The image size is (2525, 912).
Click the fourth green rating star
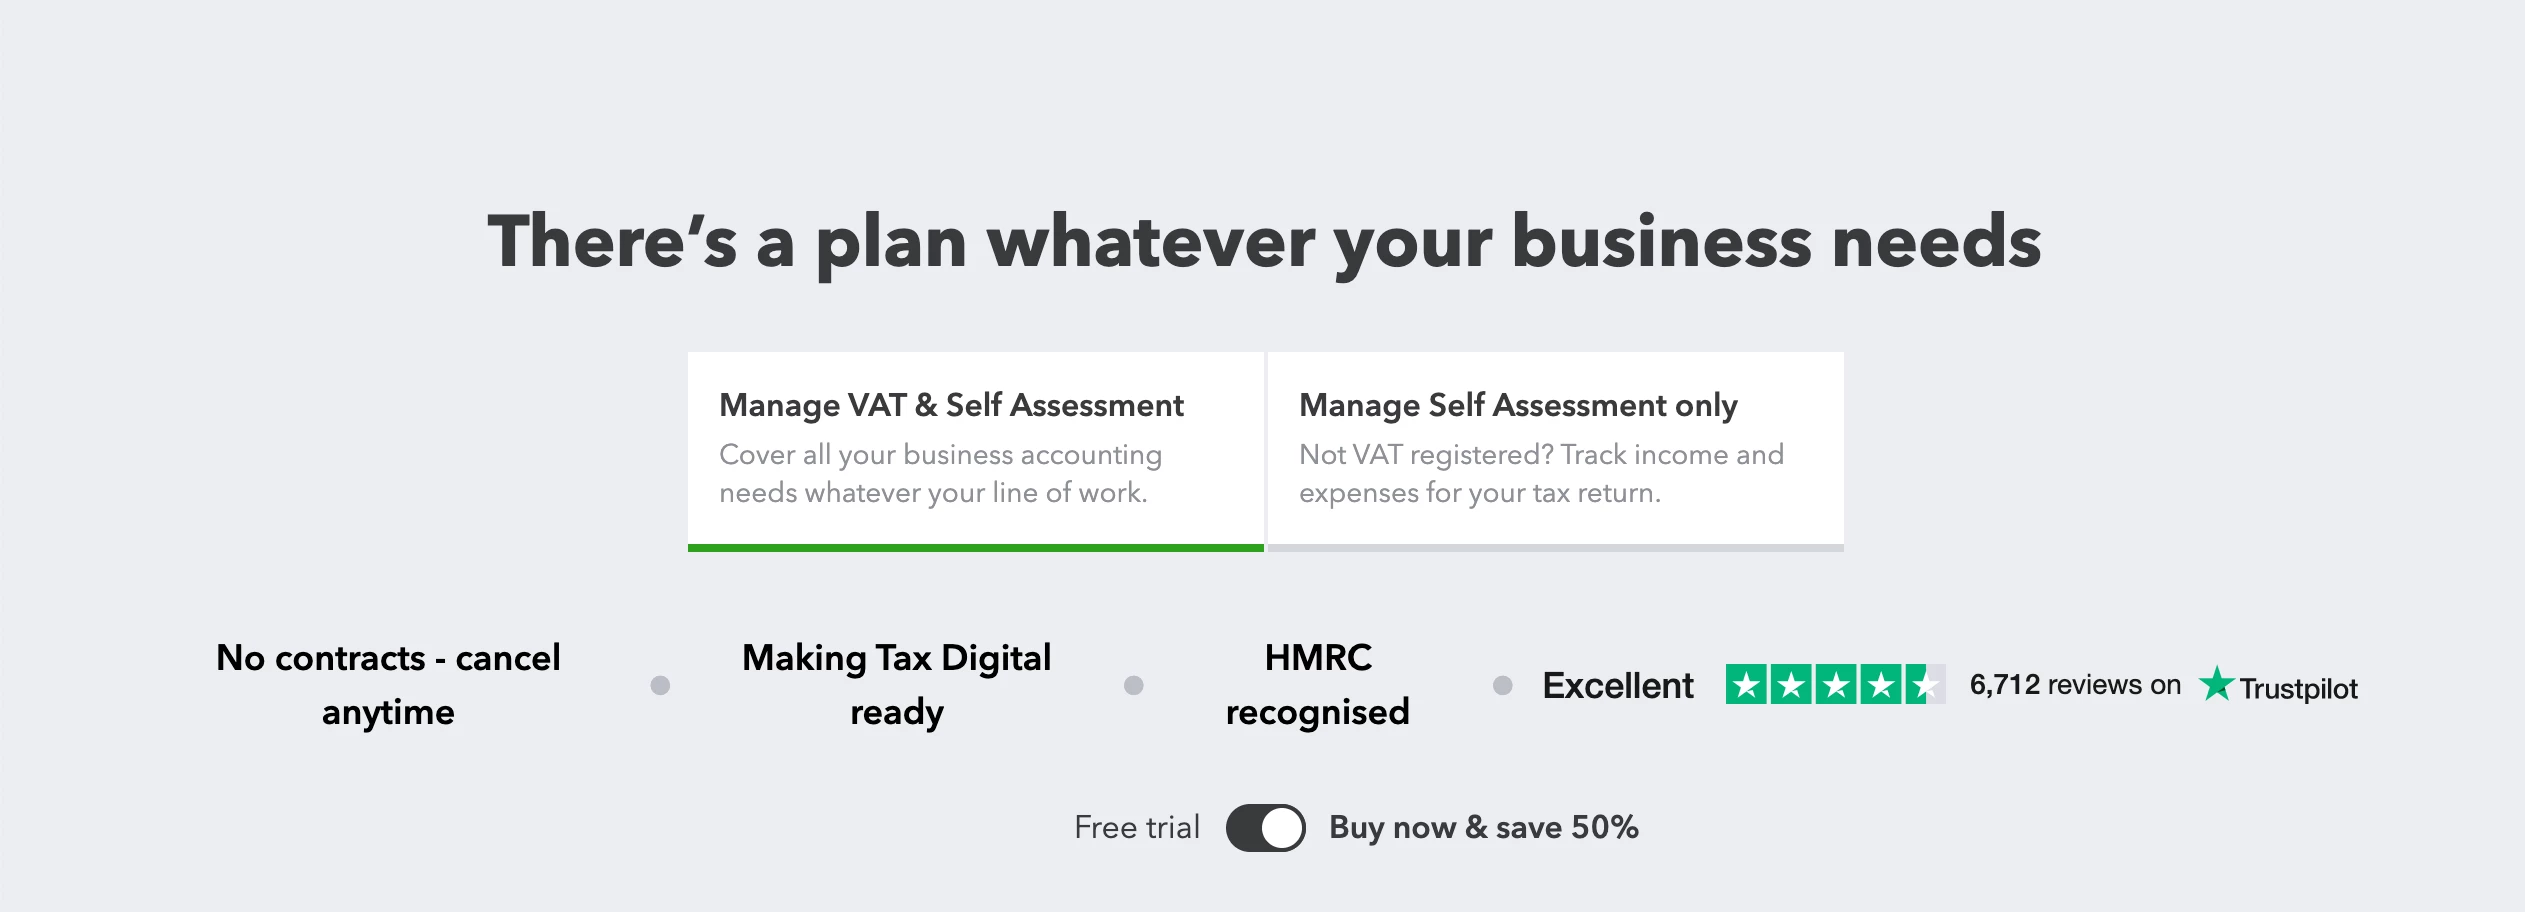click(x=1881, y=685)
